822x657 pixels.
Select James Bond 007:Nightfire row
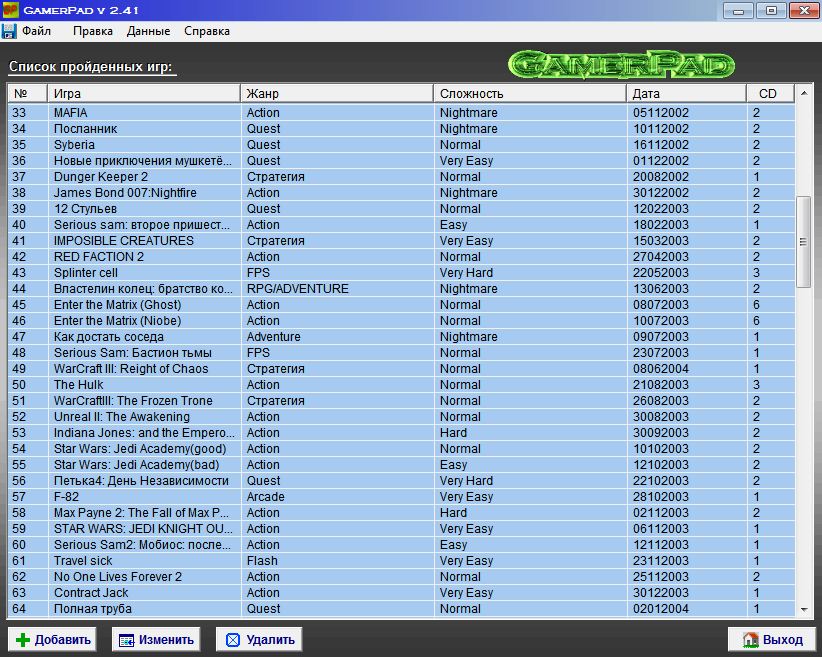point(402,192)
